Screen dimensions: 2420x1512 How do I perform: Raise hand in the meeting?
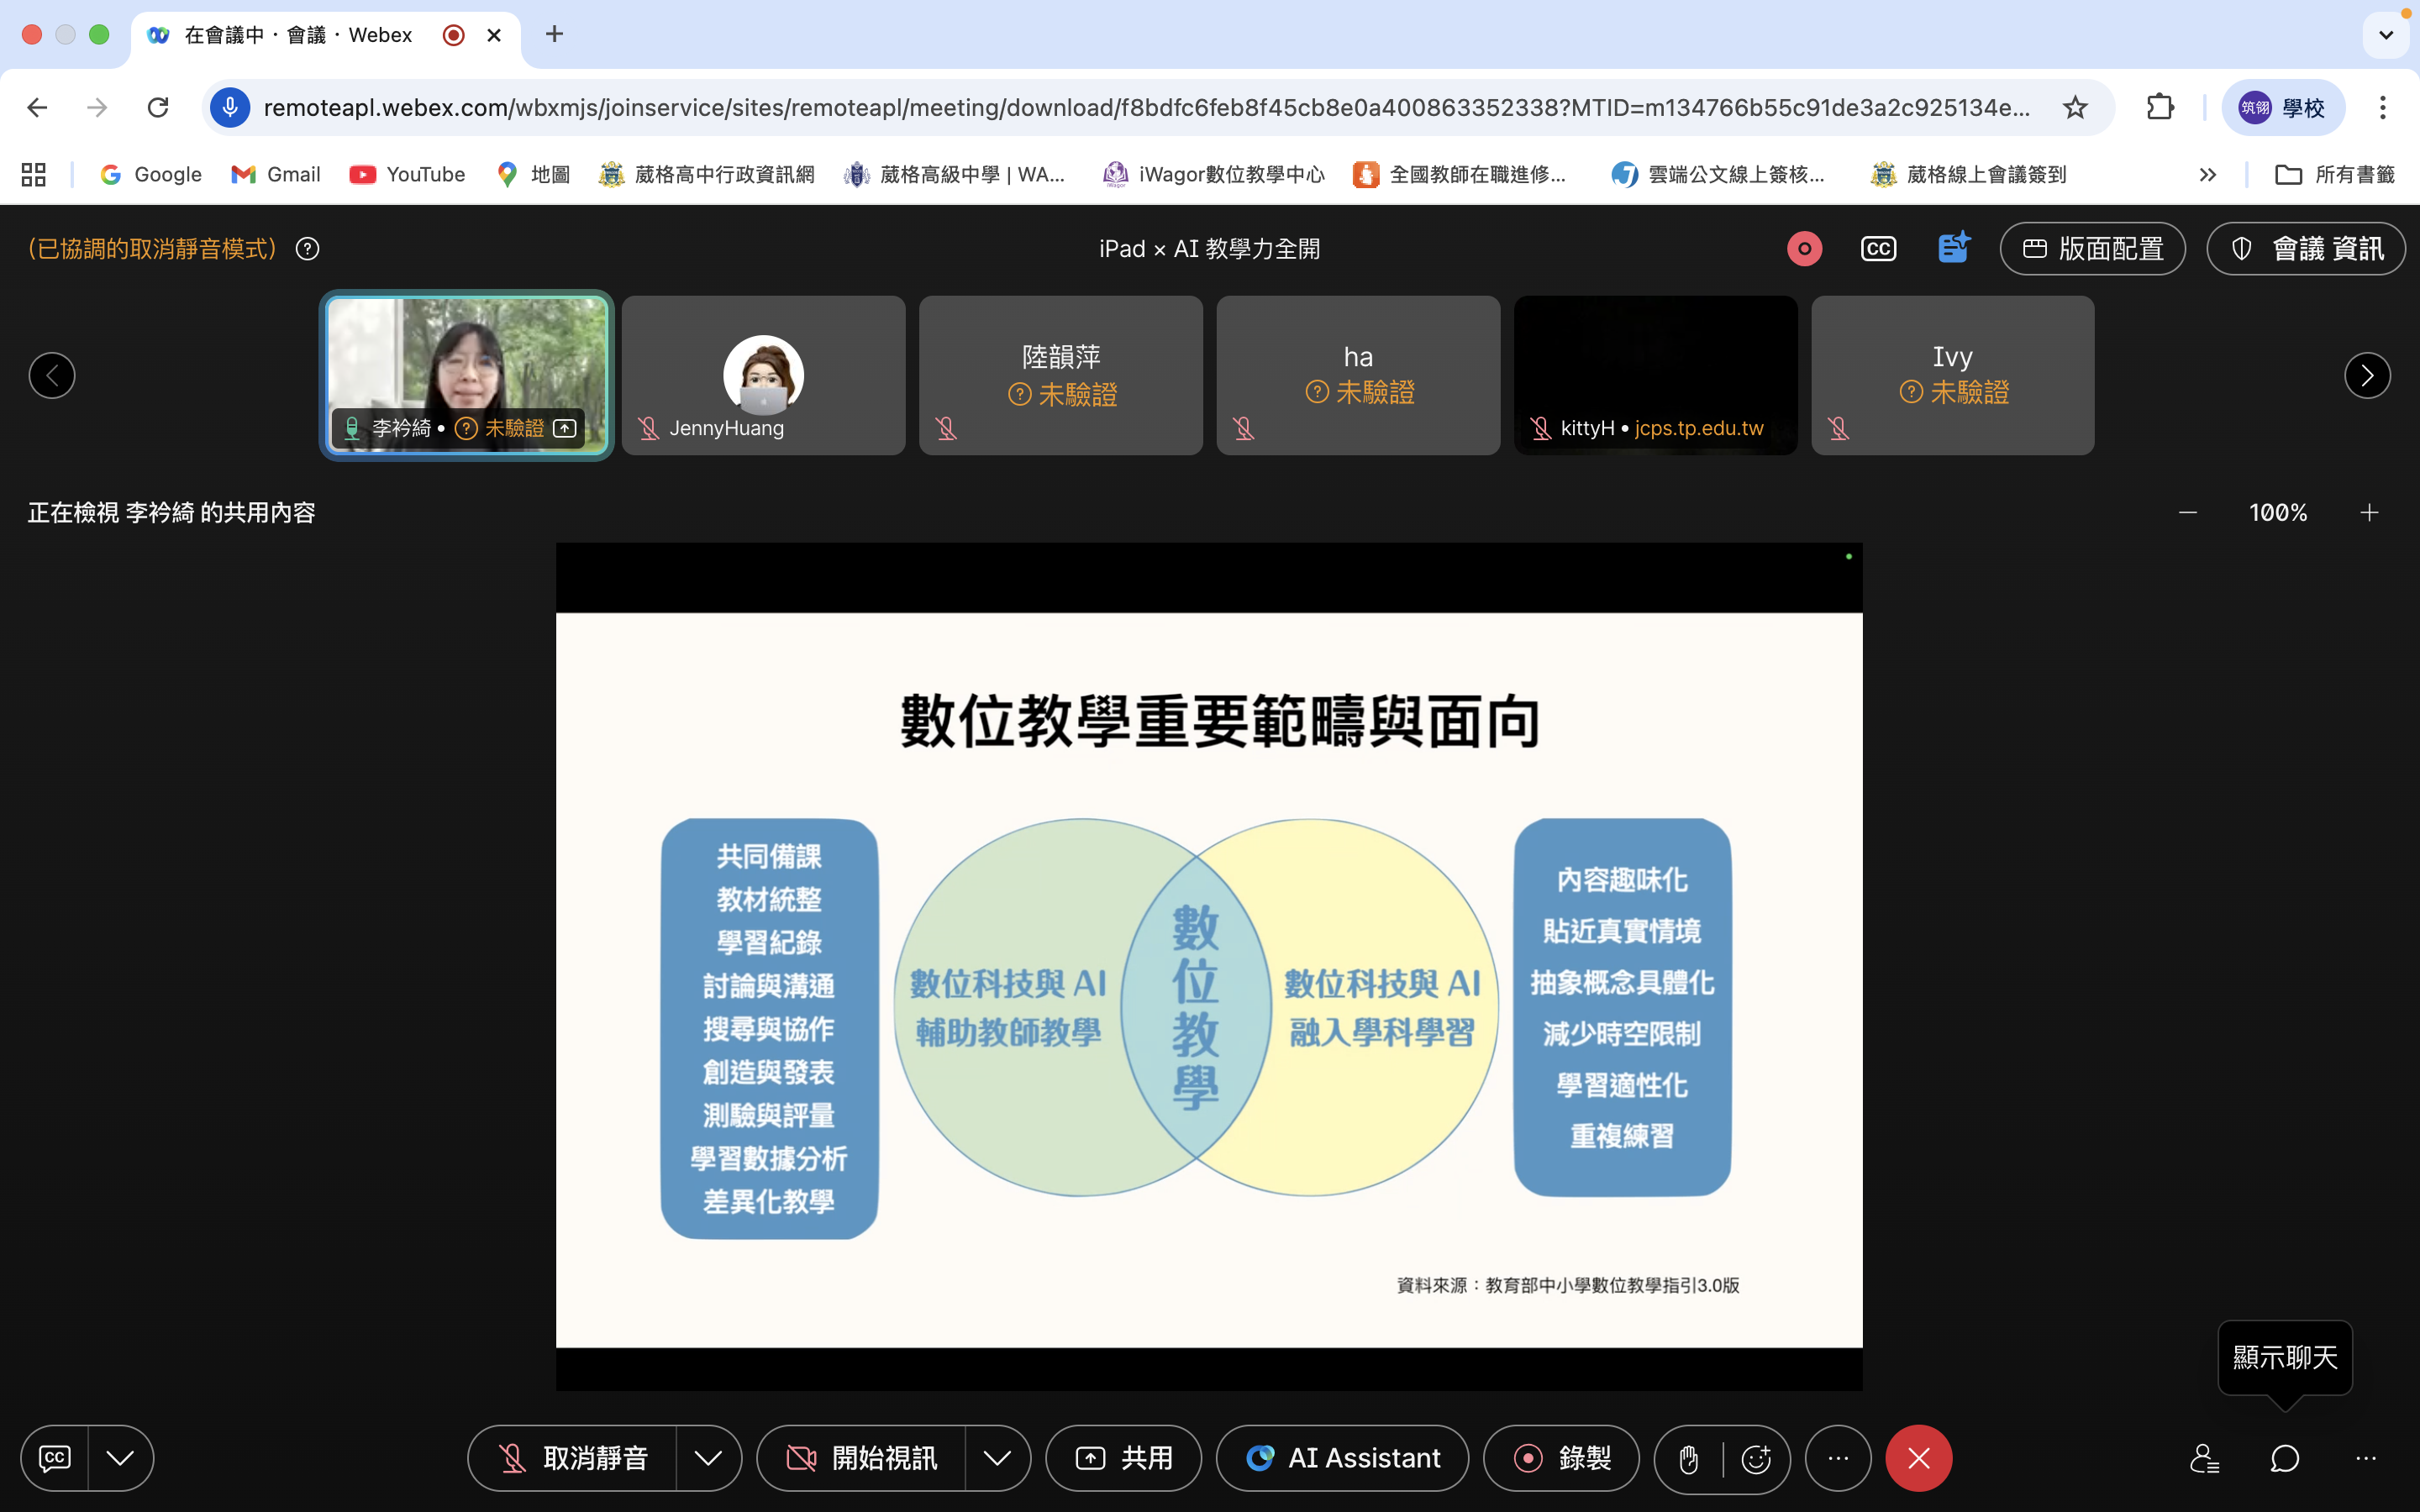[x=1689, y=1459]
